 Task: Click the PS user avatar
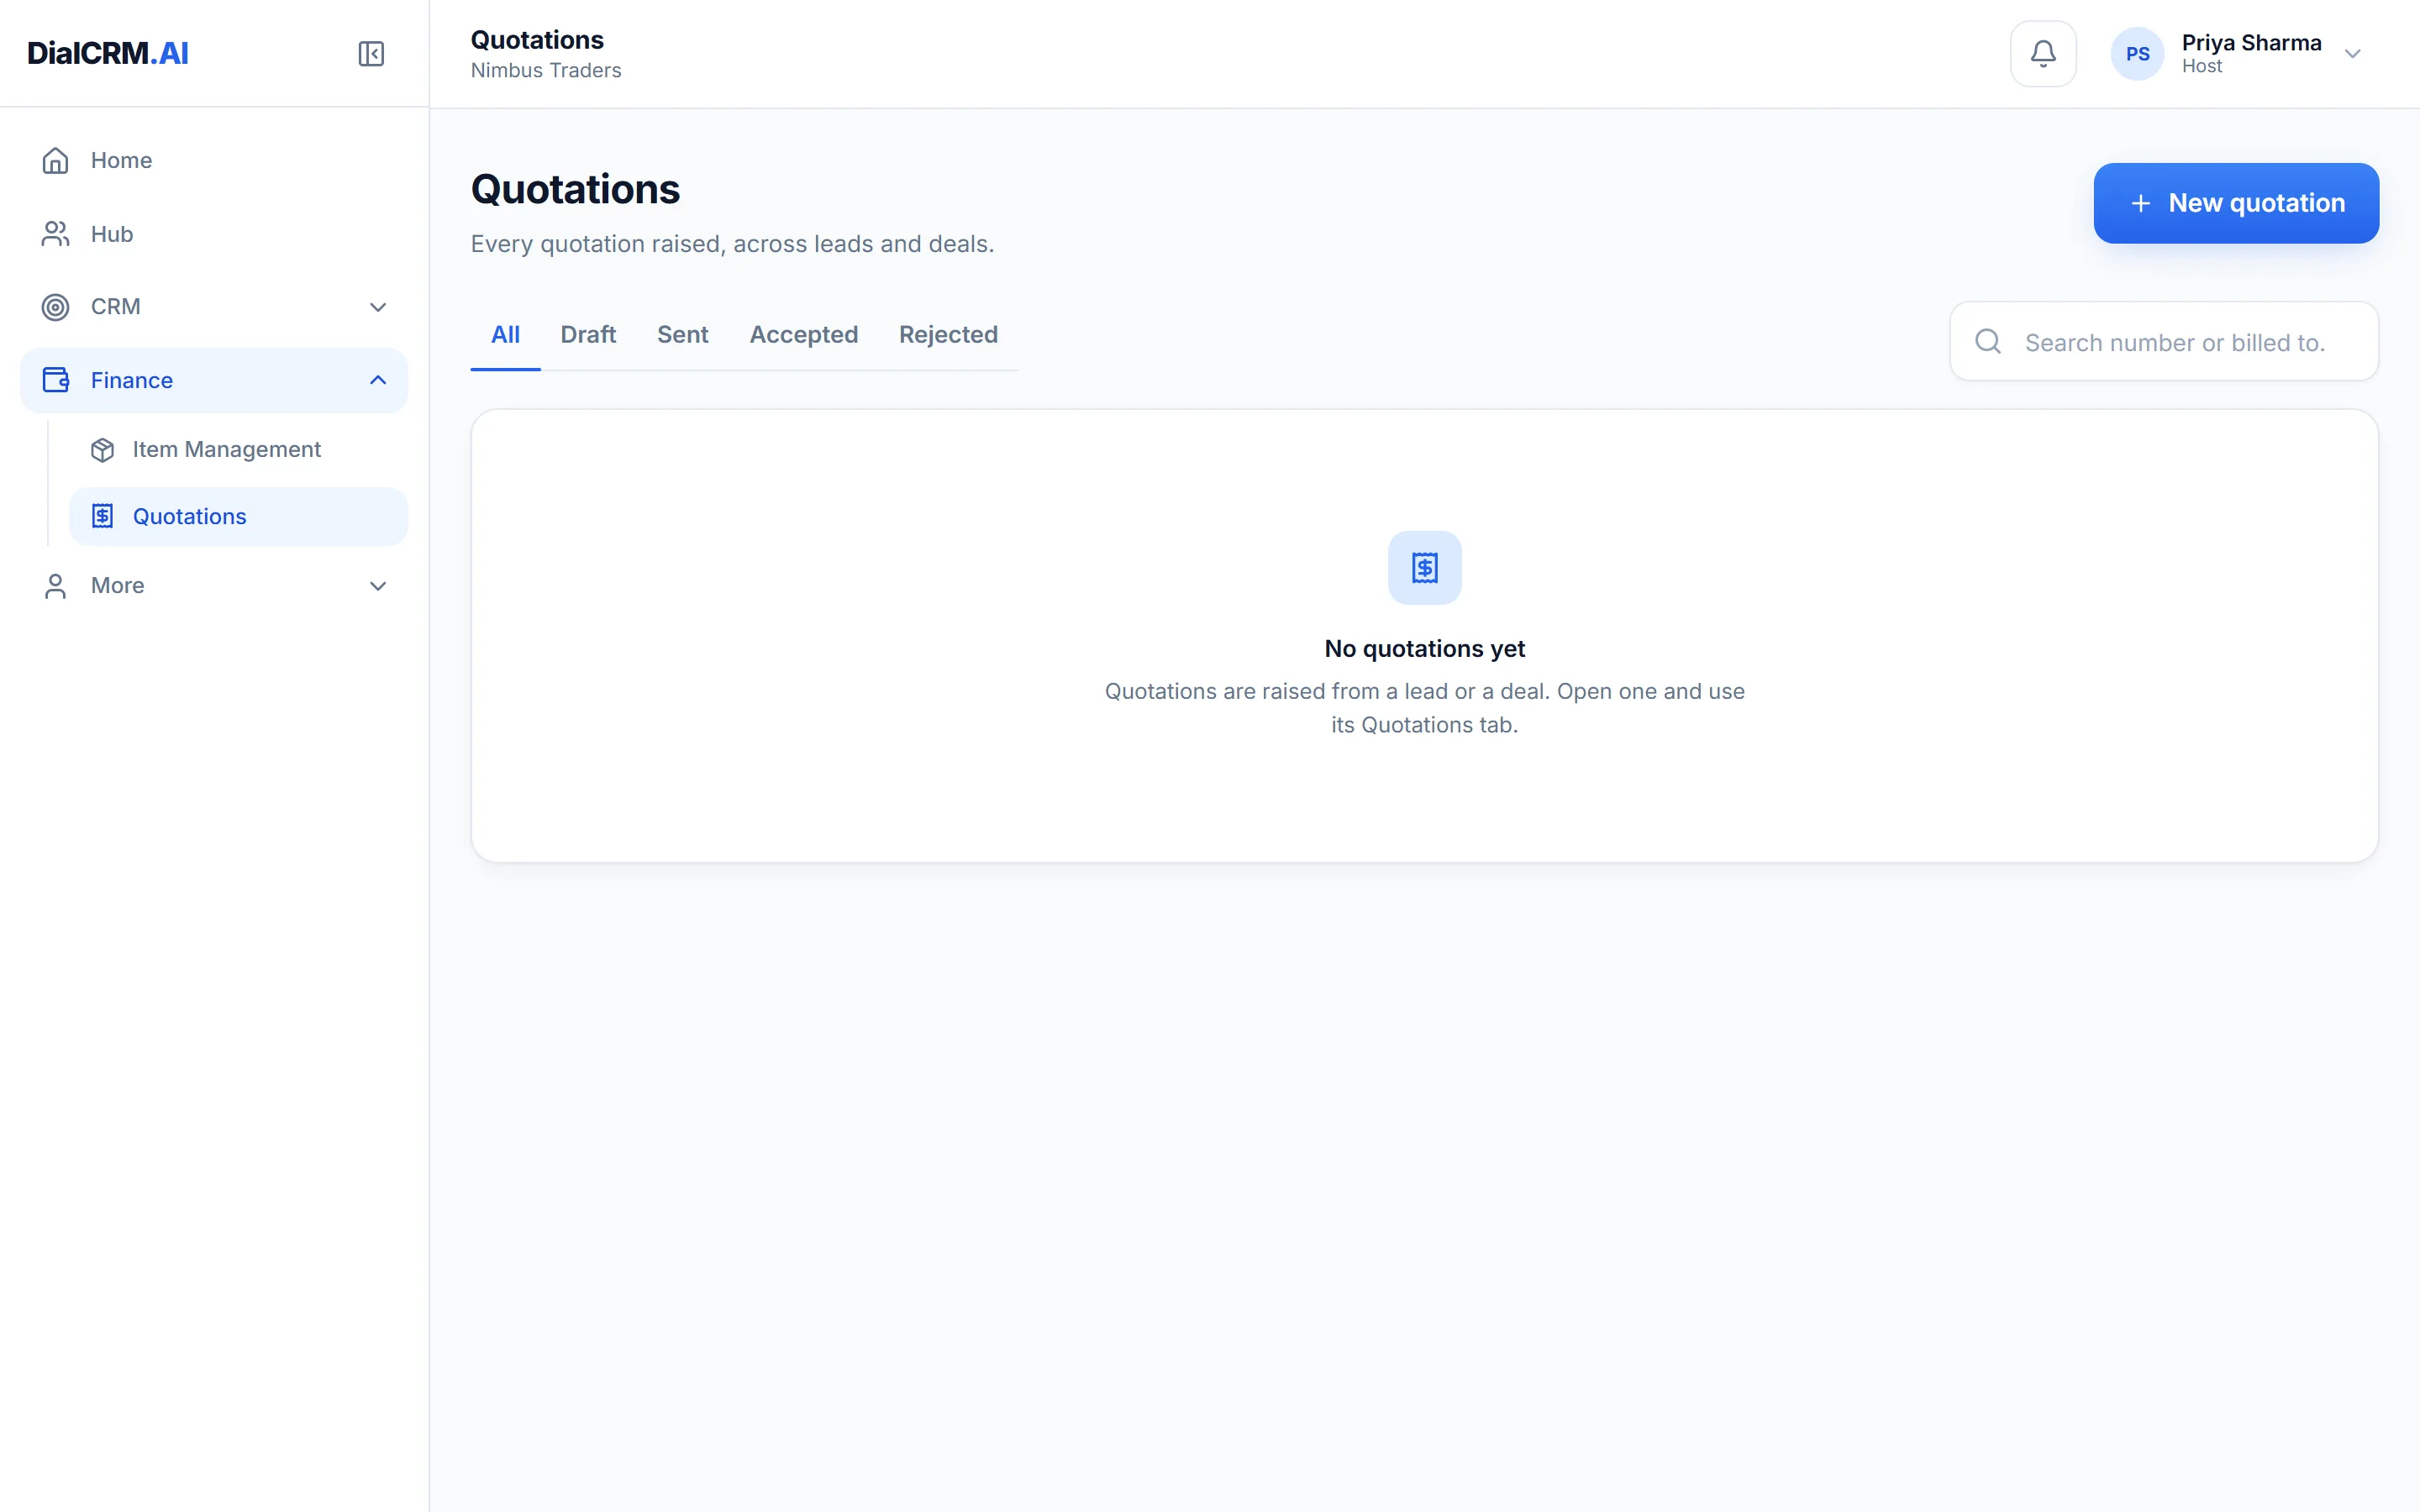tap(2137, 54)
